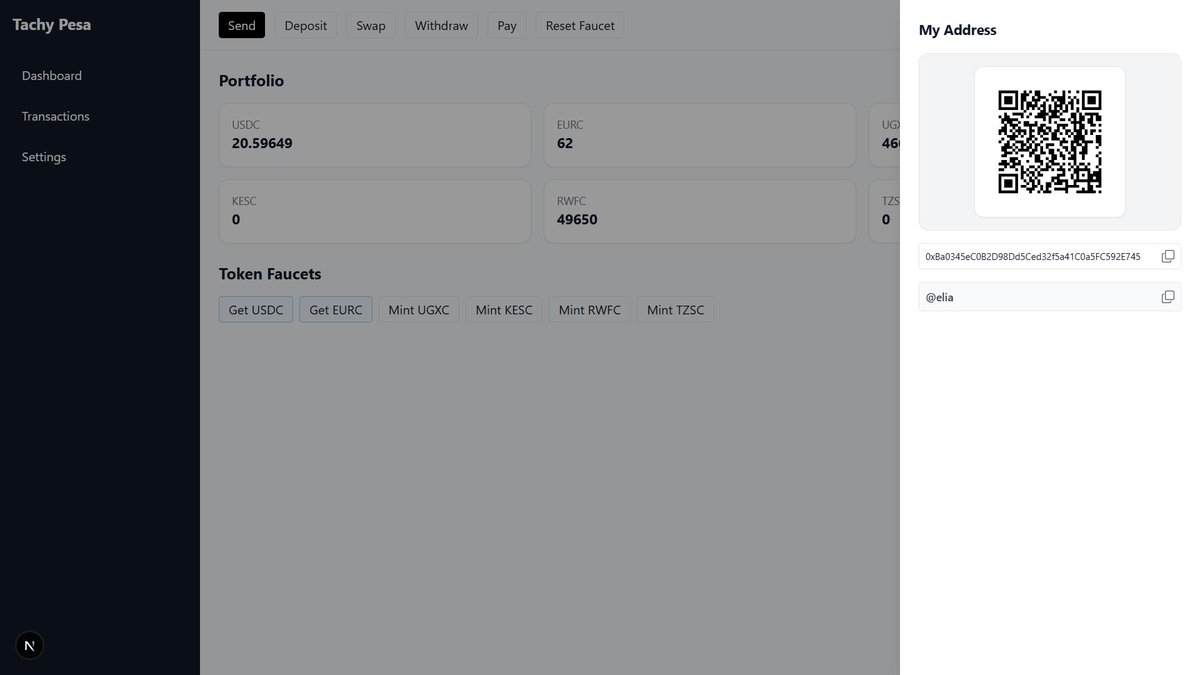1200x675 pixels.
Task: Click the Swap button
Action: (x=371, y=26)
